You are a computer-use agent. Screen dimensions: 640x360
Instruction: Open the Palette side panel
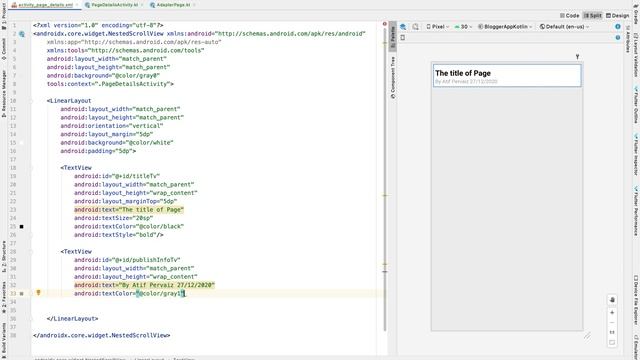point(393,38)
